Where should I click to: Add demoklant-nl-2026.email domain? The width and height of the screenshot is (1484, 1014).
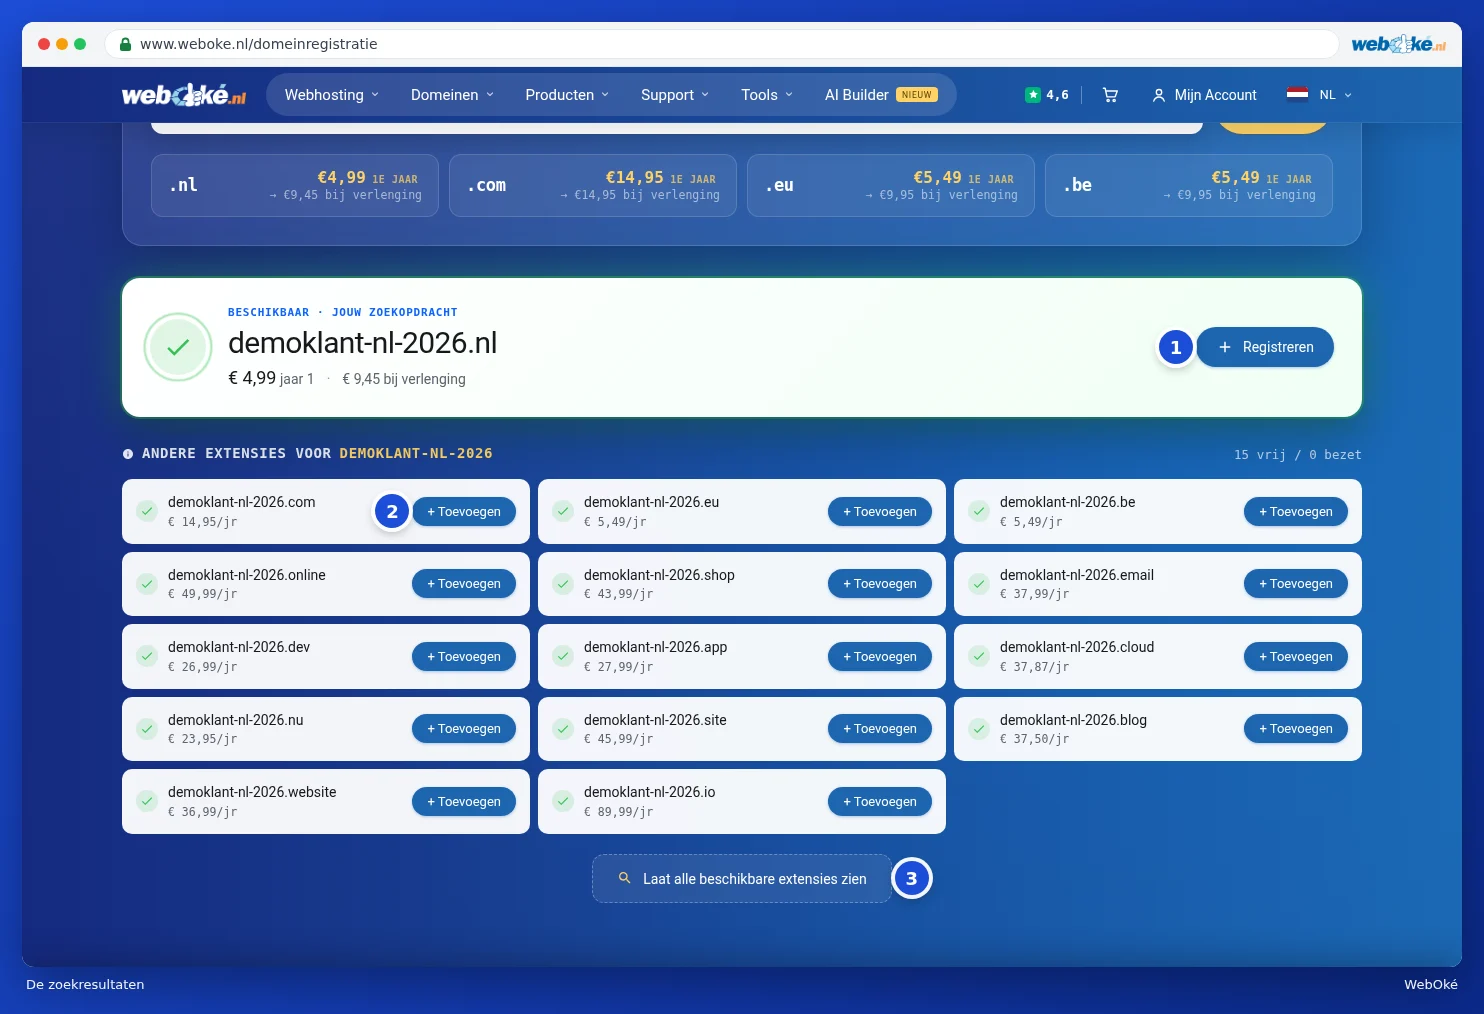[1296, 584]
